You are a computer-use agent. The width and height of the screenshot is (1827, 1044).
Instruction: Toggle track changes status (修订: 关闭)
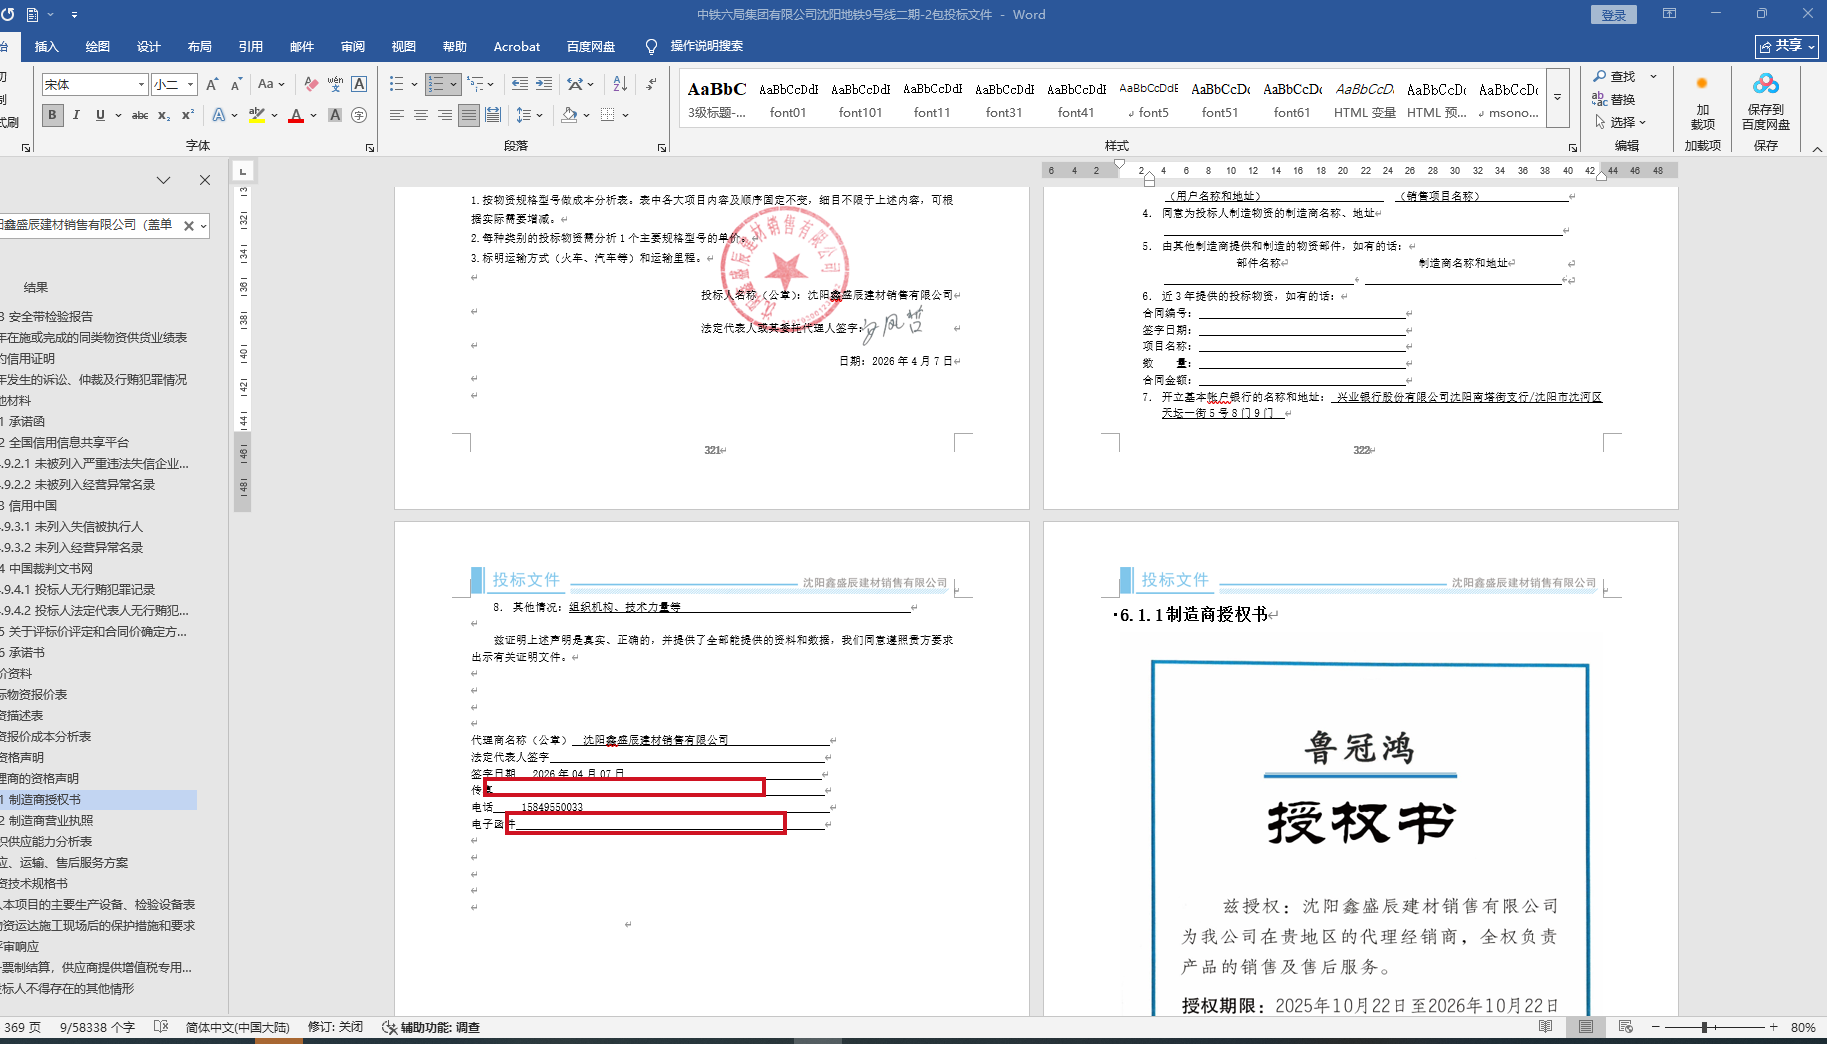pyautogui.click(x=335, y=1027)
